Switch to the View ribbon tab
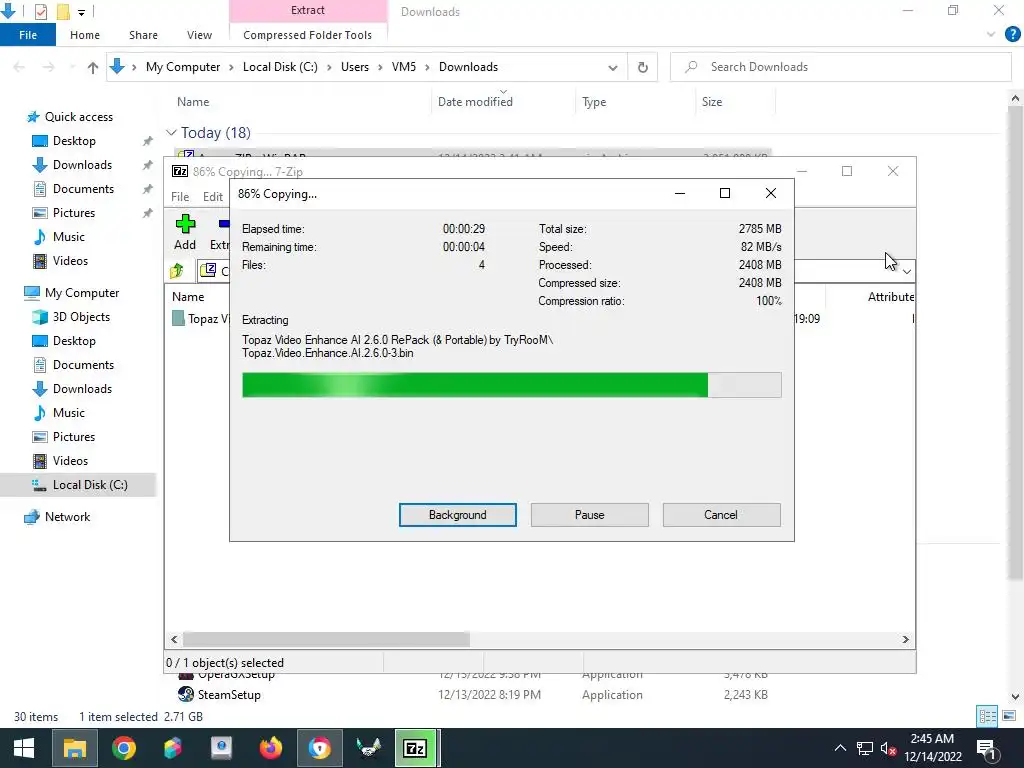This screenshot has height=768, width=1024. click(199, 35)
